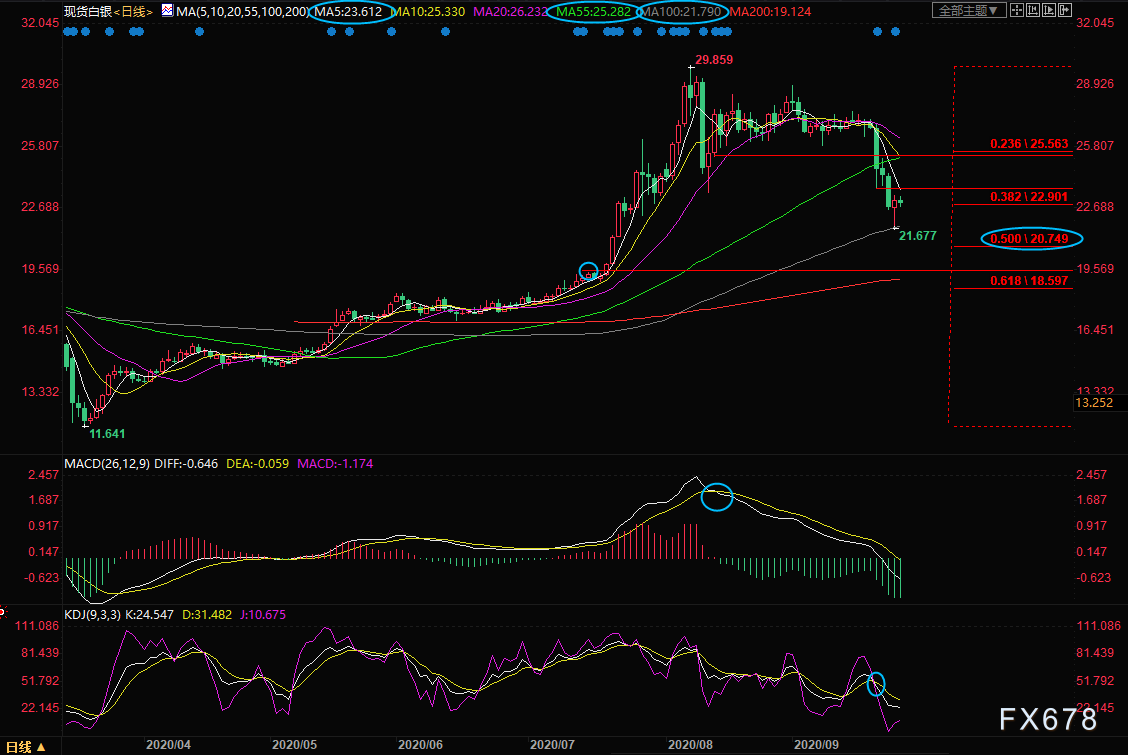Open the <日线> timeframe selector beside 现货白银
Image resolution: width=1128 pixels, height=755 pixels.
pyautogui.click(x=130, y=12)
